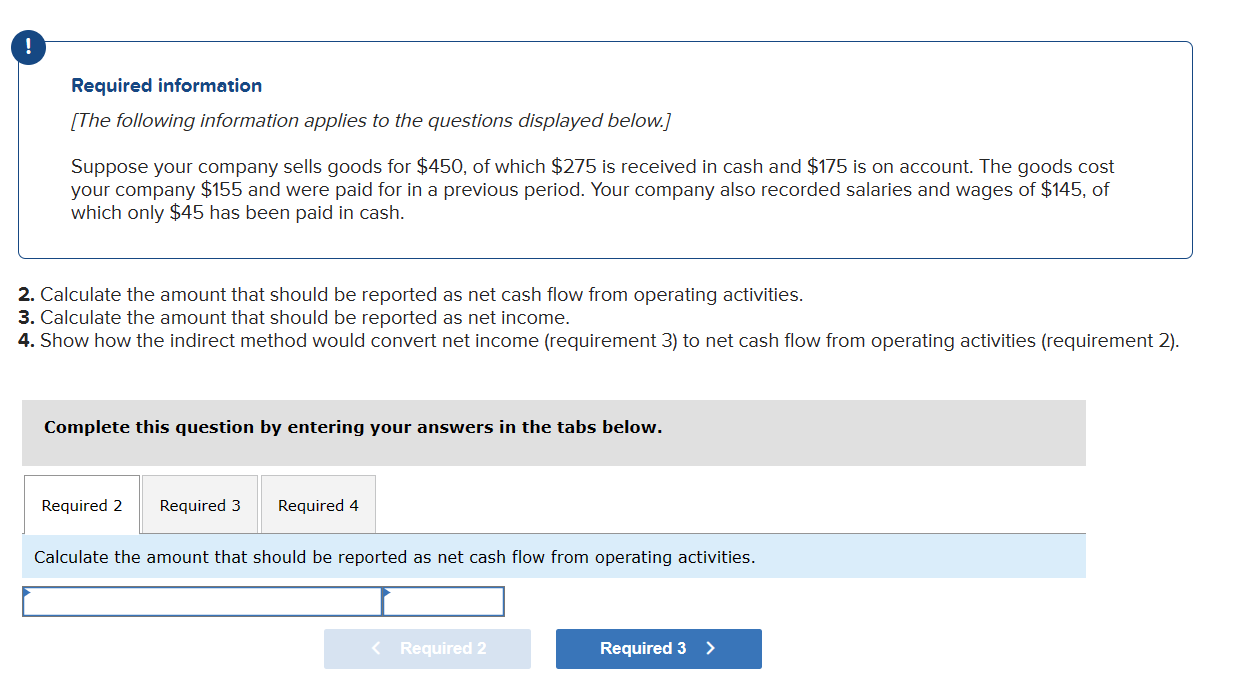Select the blue instruction banner text

[393, 557]
